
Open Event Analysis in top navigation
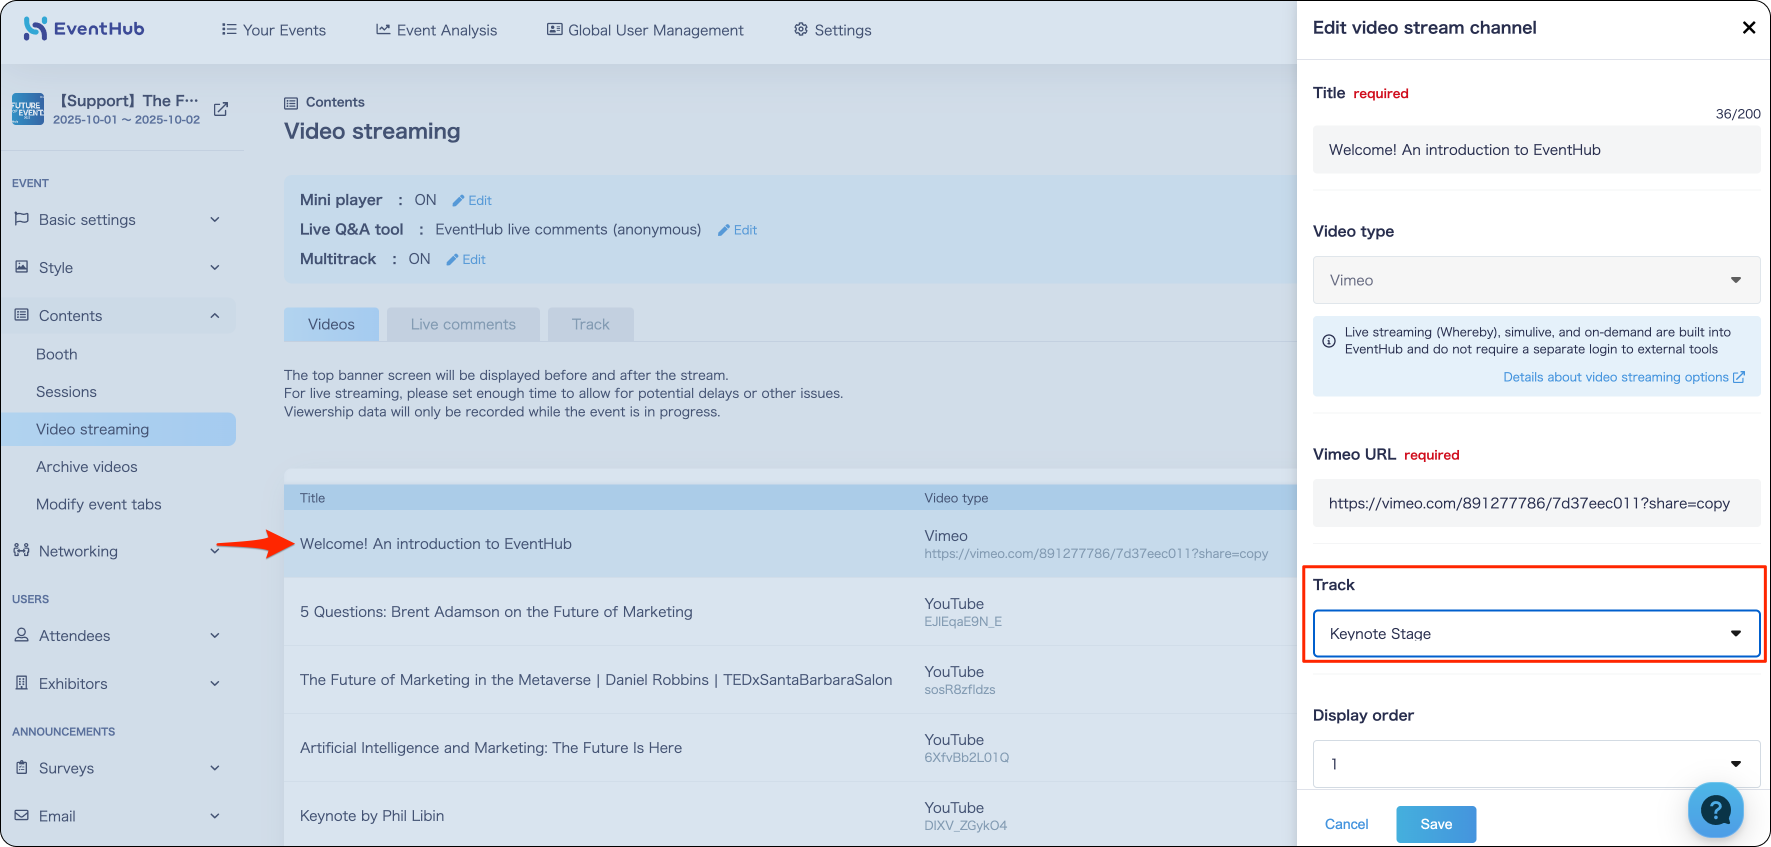tap(436, 30)
